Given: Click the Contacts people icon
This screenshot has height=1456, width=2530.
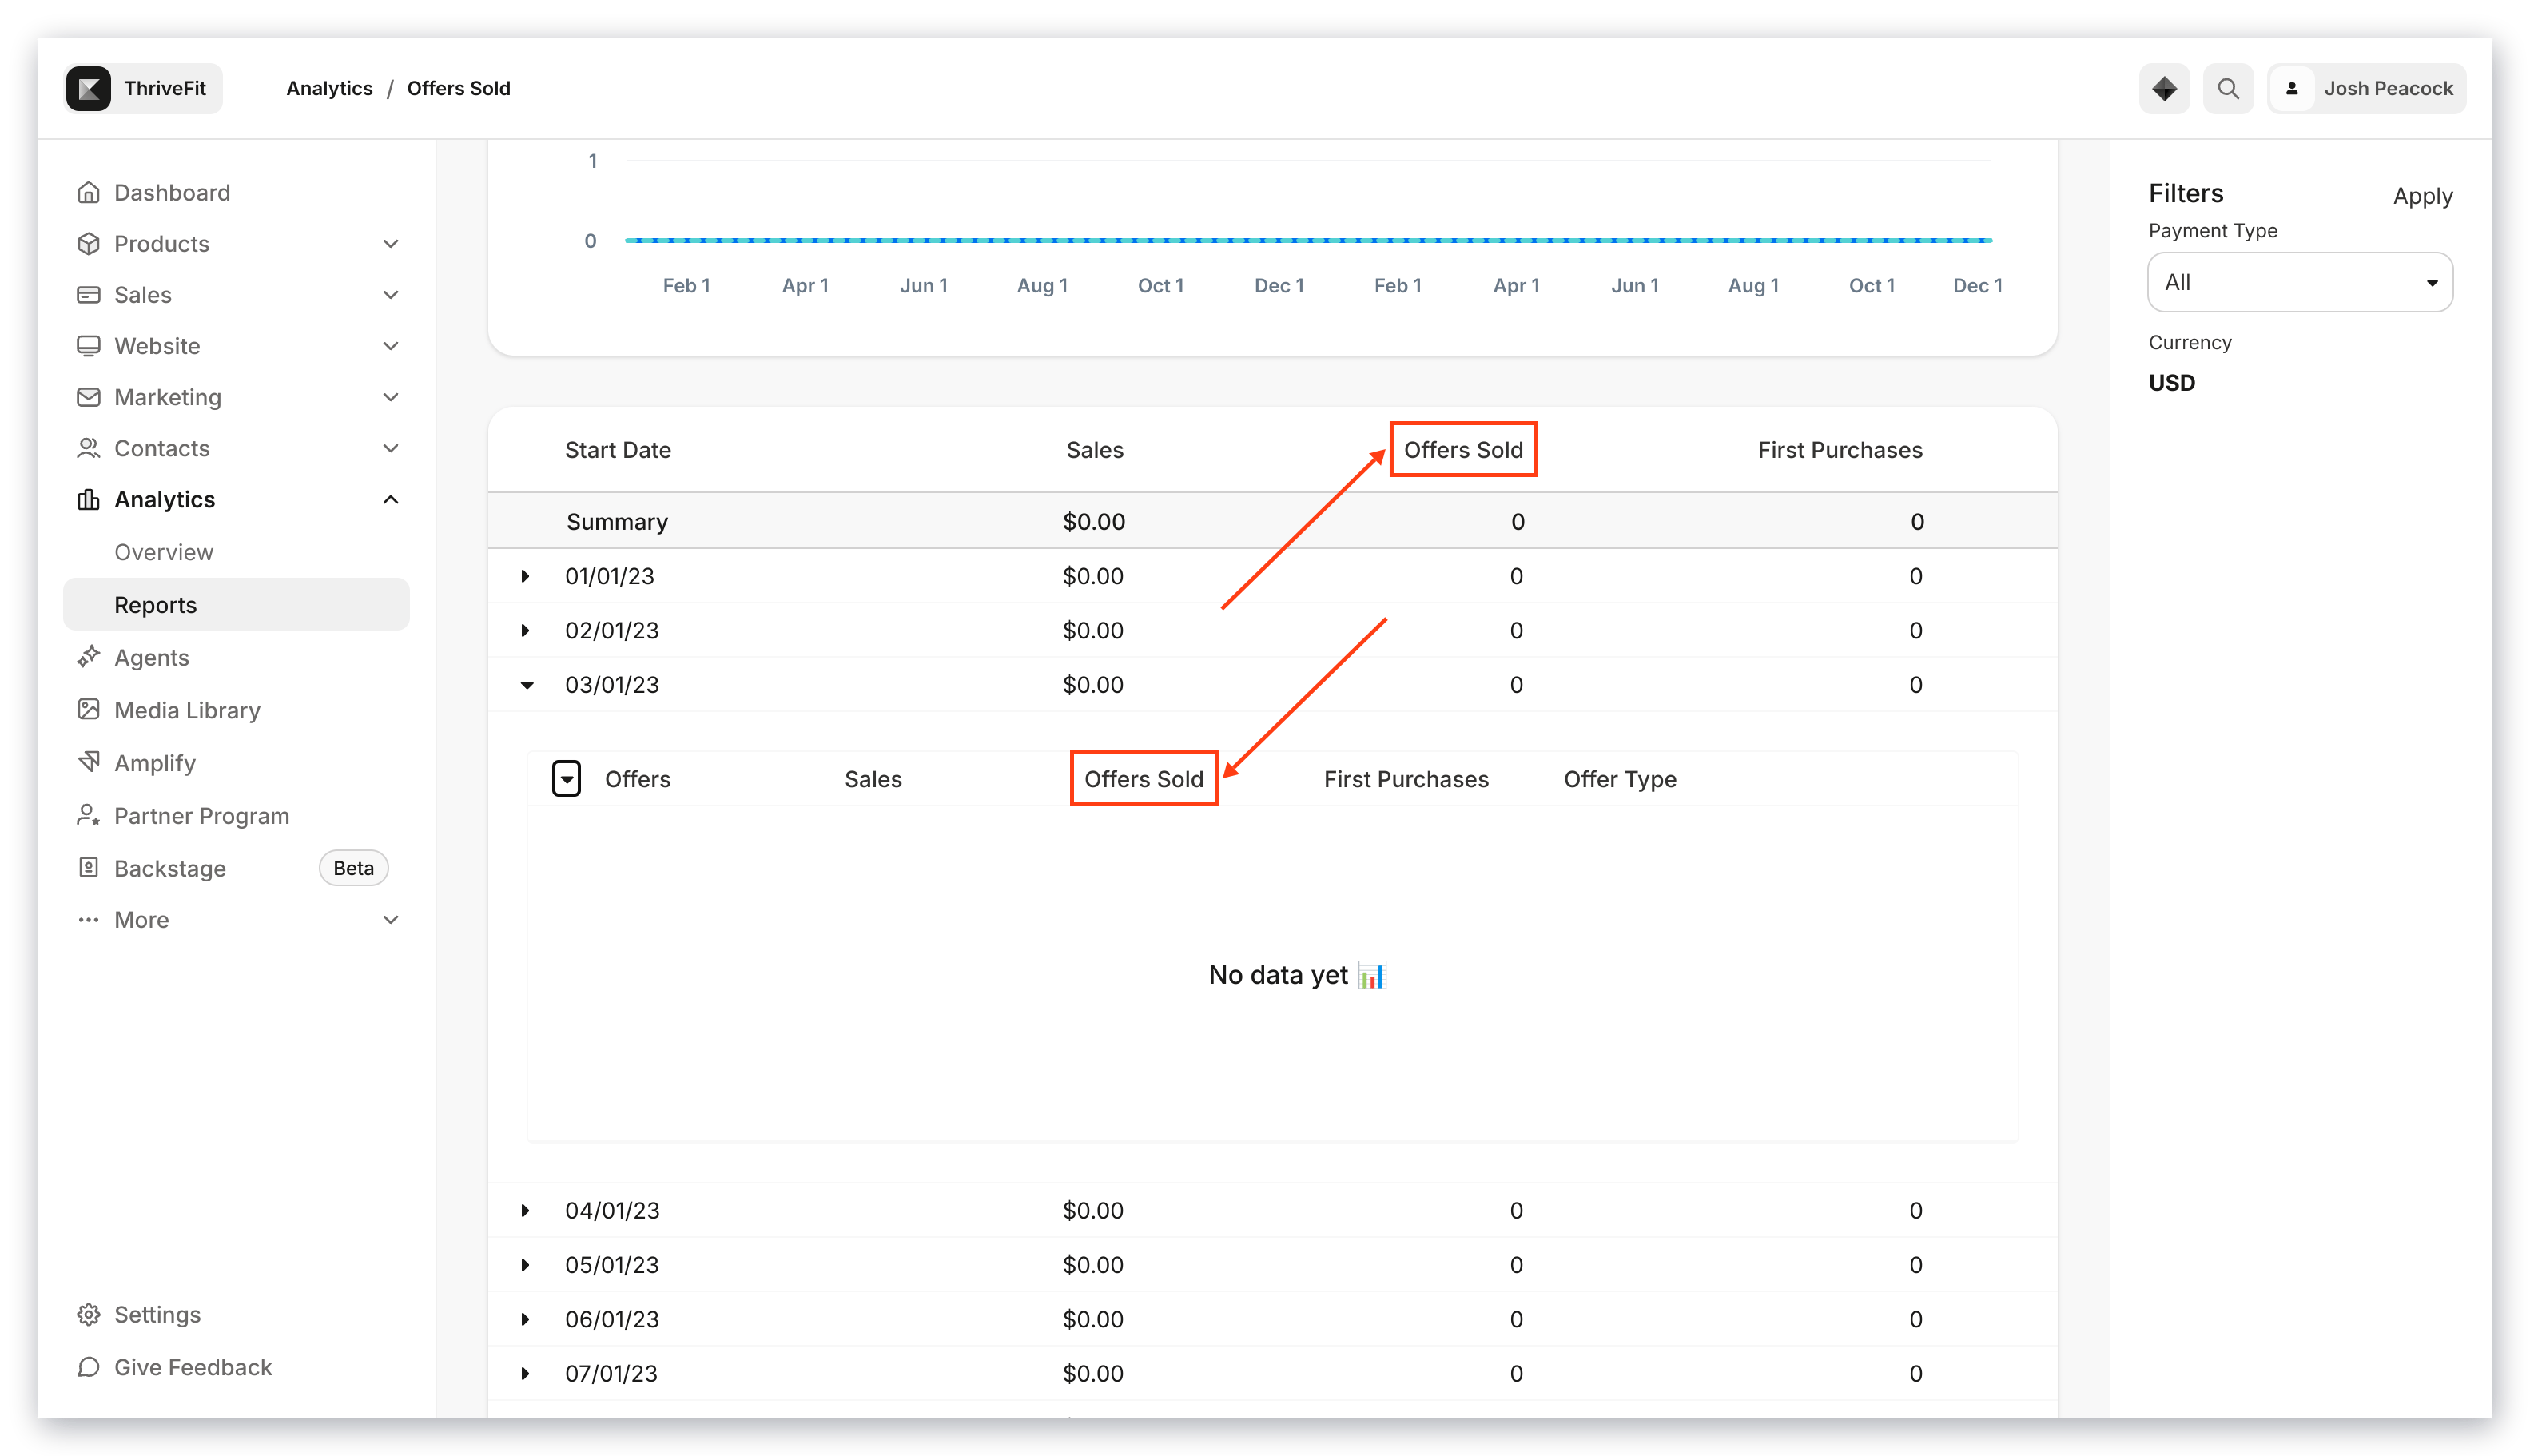Looking at the screenshot, I should pos(89,447).
